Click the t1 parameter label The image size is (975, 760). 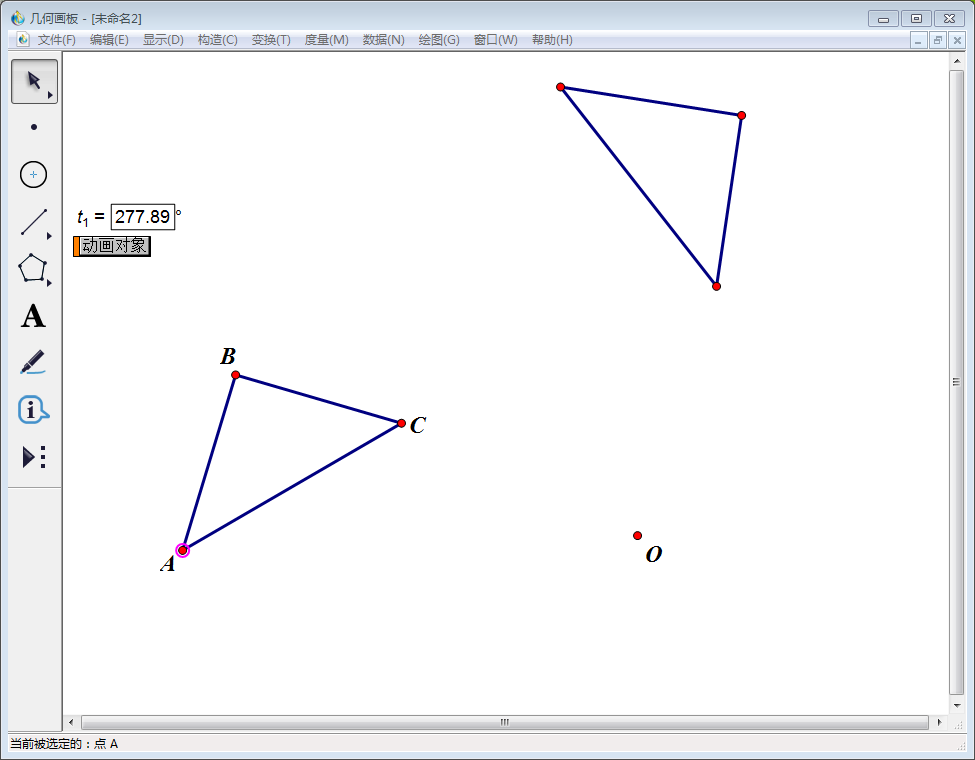[83, 218]
